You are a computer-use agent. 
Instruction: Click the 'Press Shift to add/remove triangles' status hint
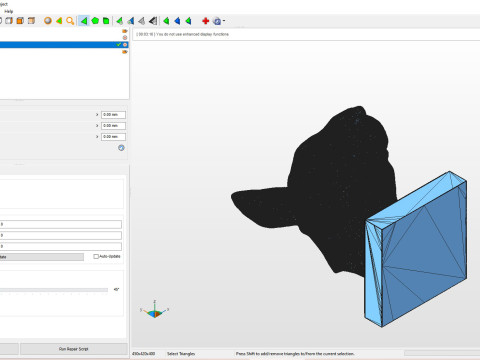click(295, 354)
